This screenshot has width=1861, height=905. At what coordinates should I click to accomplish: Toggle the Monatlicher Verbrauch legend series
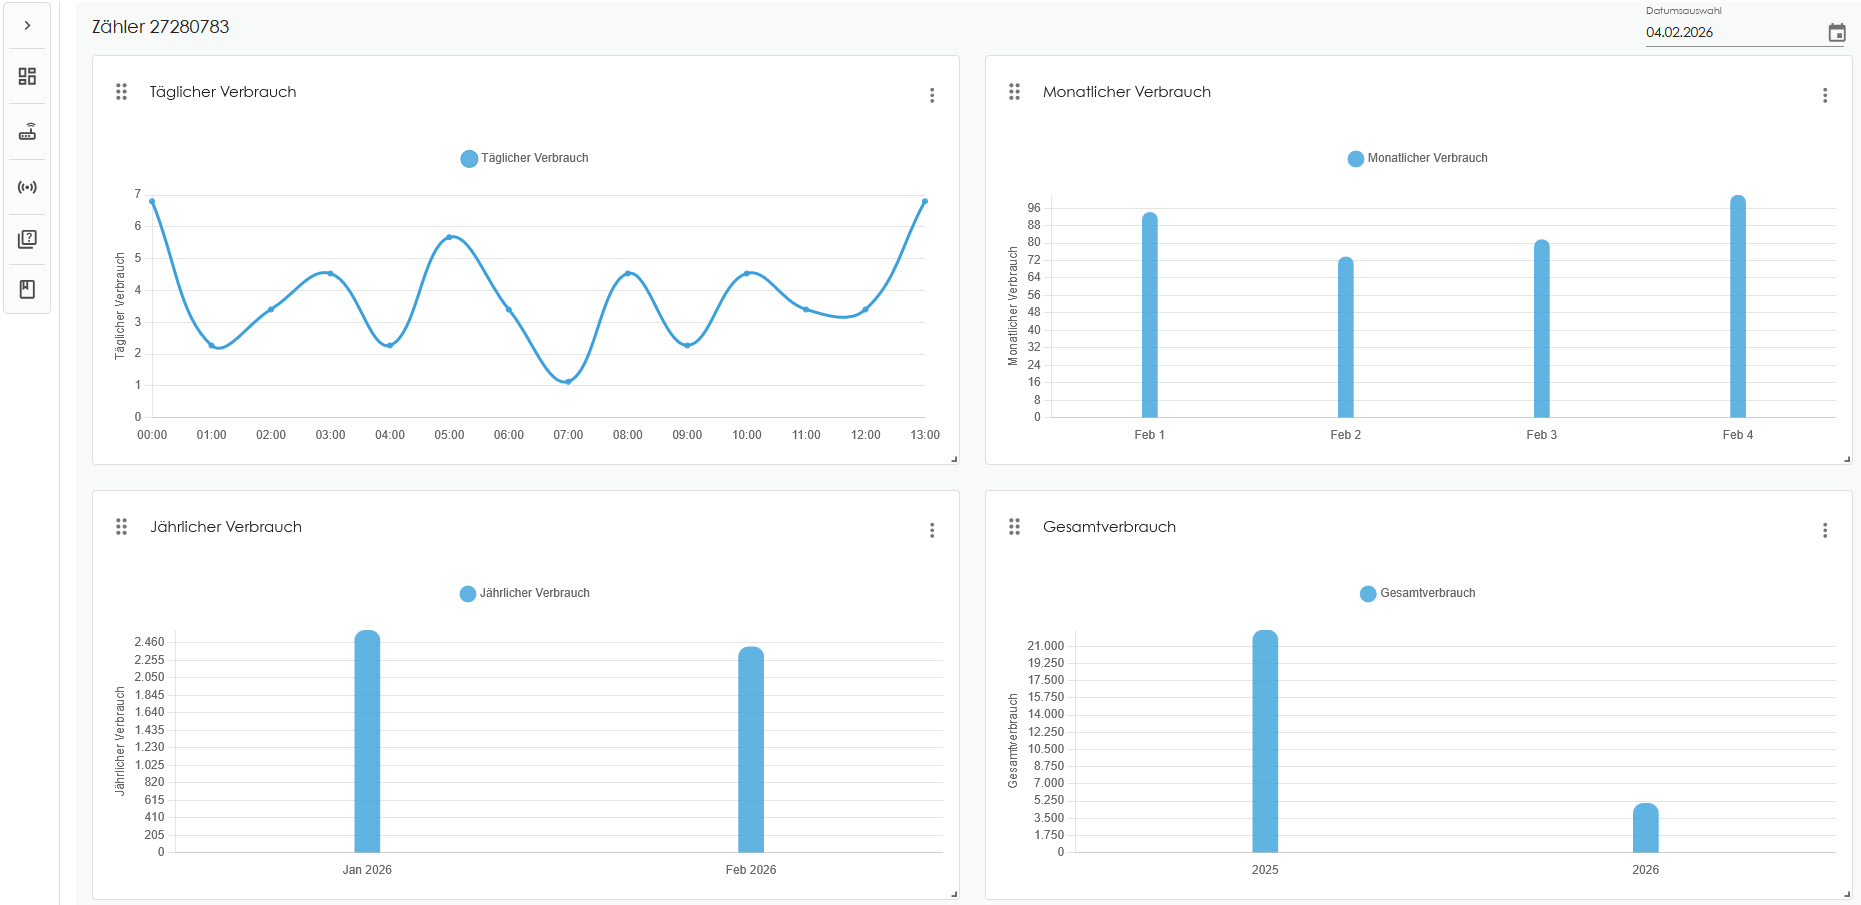point(1417,158)
